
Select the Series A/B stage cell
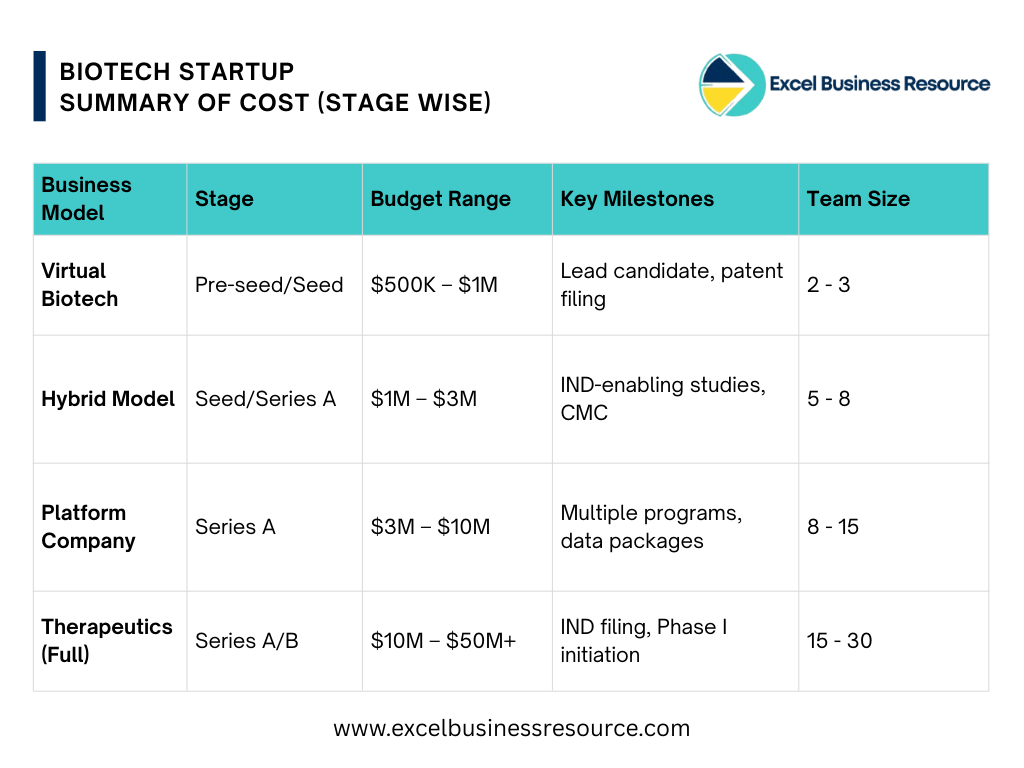click(x=247, y=641)
